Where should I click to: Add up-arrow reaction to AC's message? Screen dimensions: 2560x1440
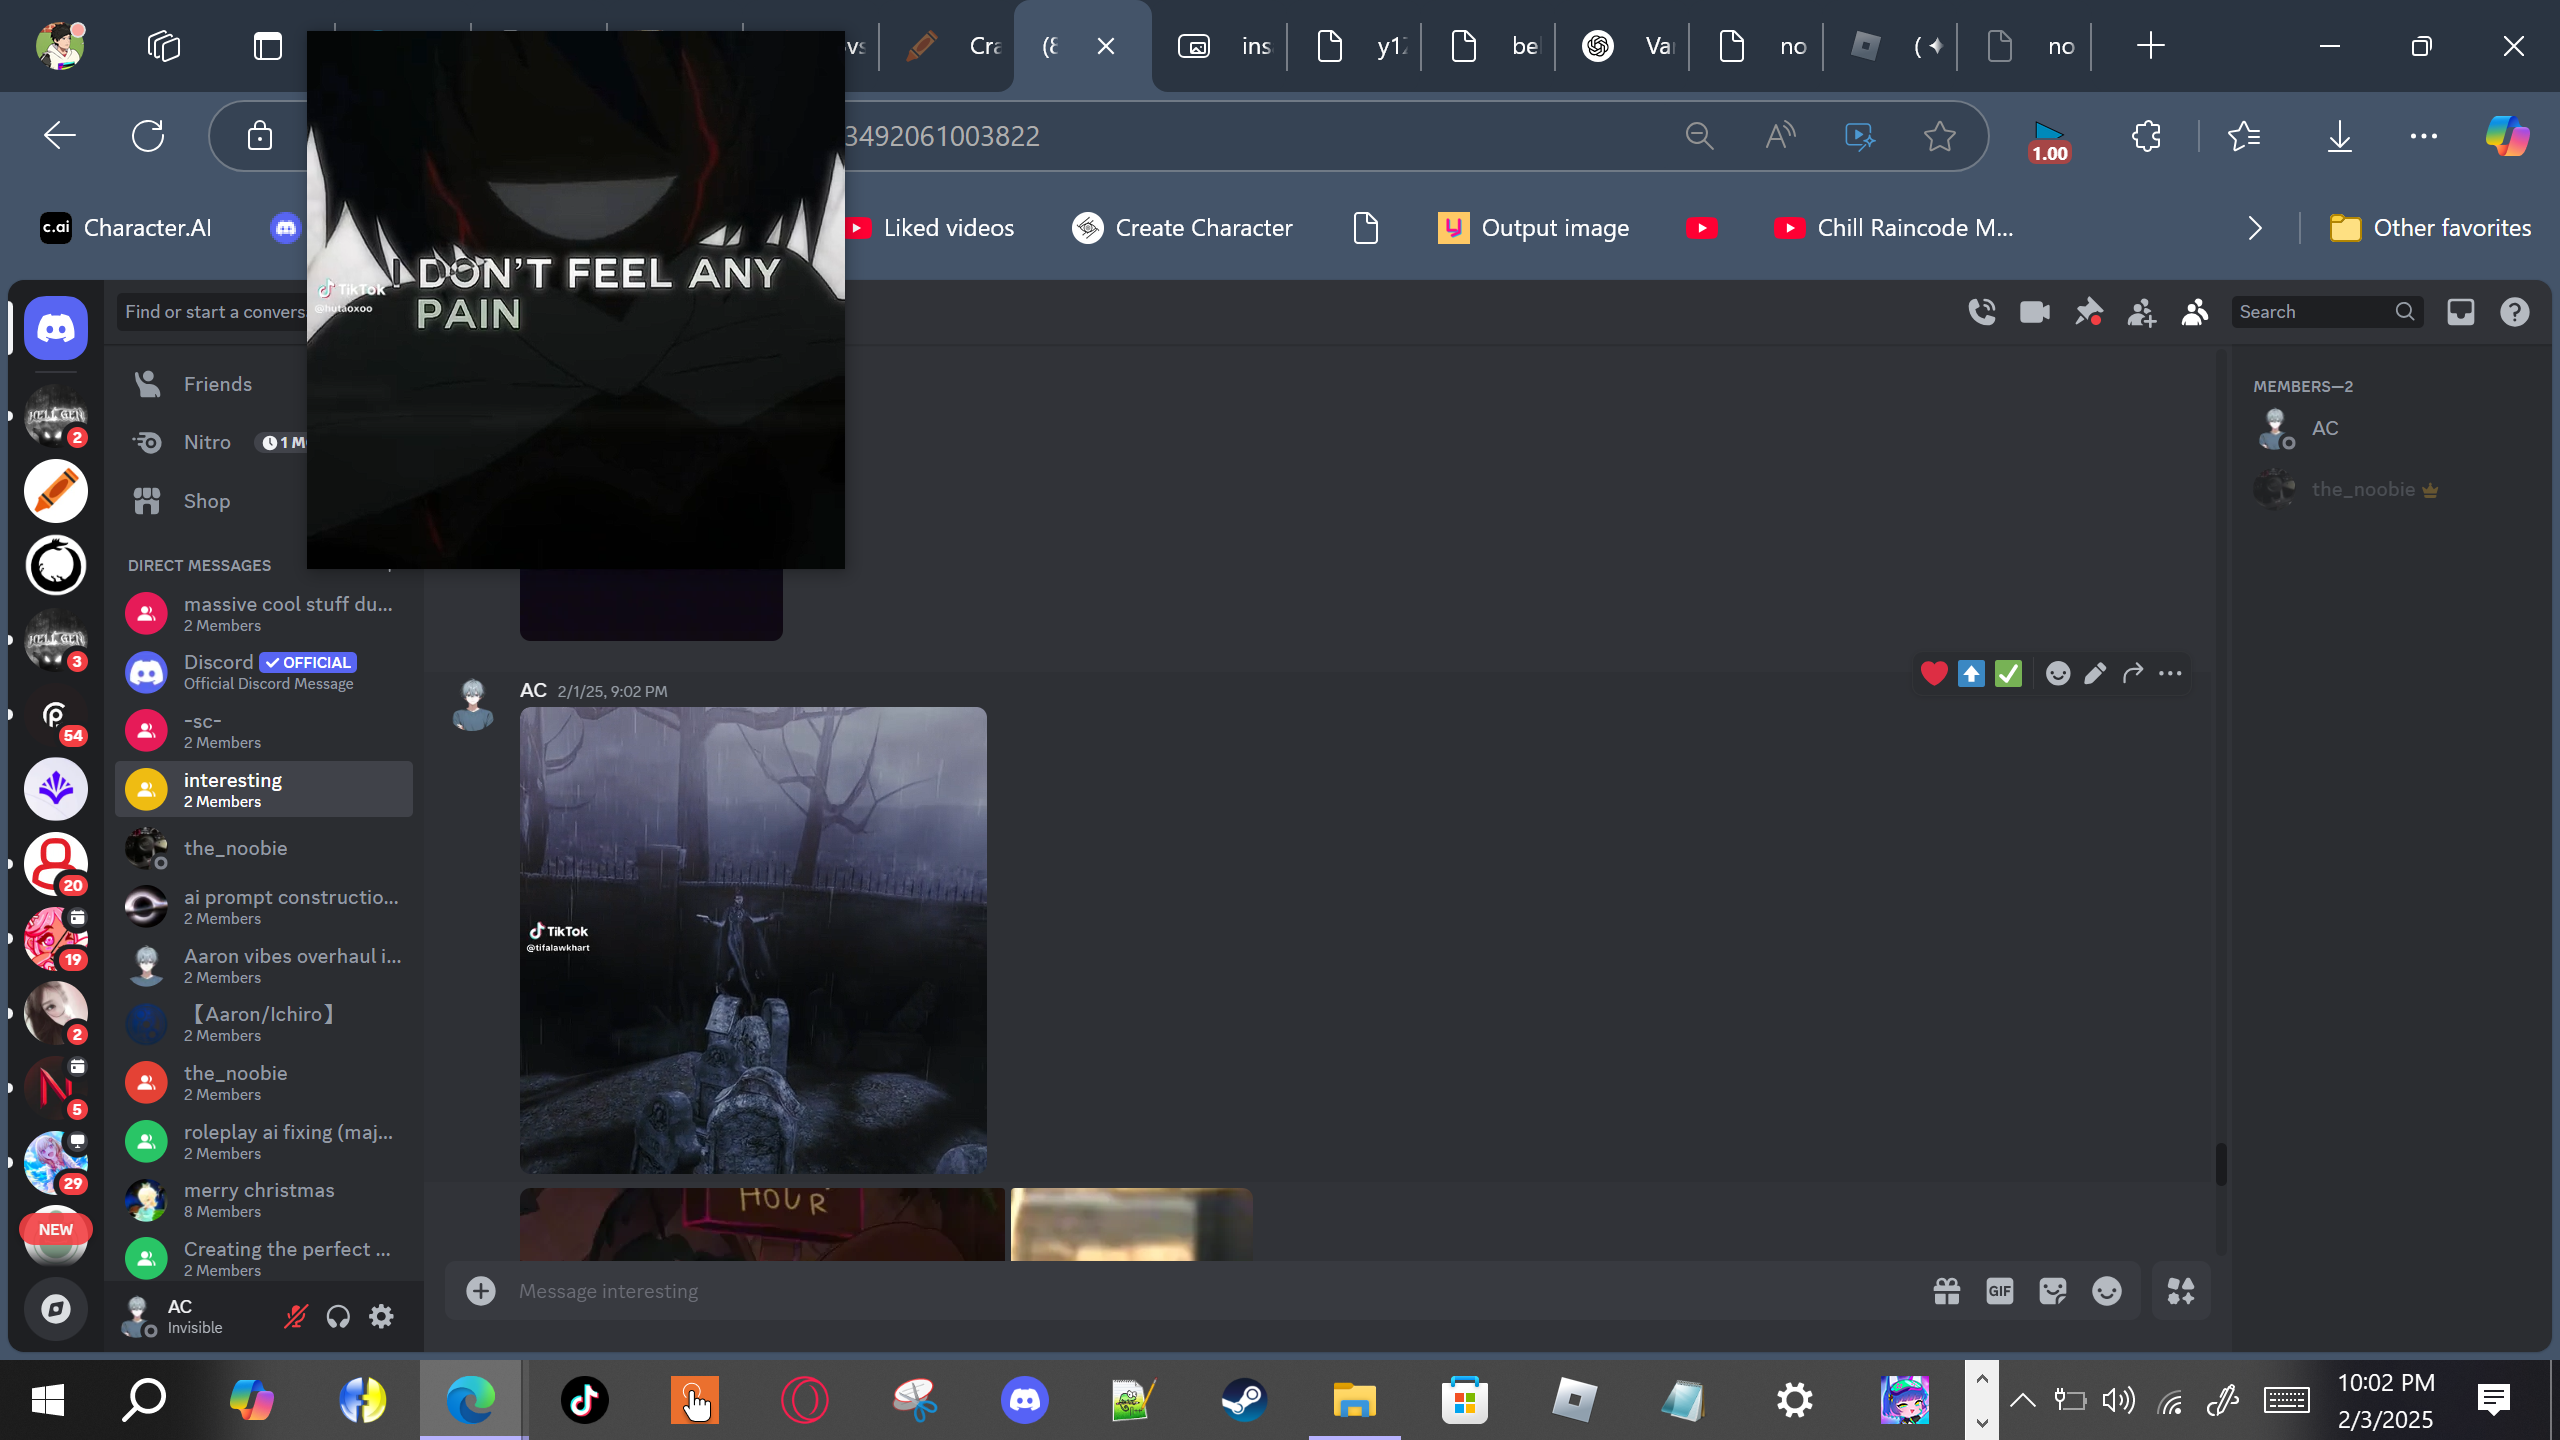pos(1971,673)
